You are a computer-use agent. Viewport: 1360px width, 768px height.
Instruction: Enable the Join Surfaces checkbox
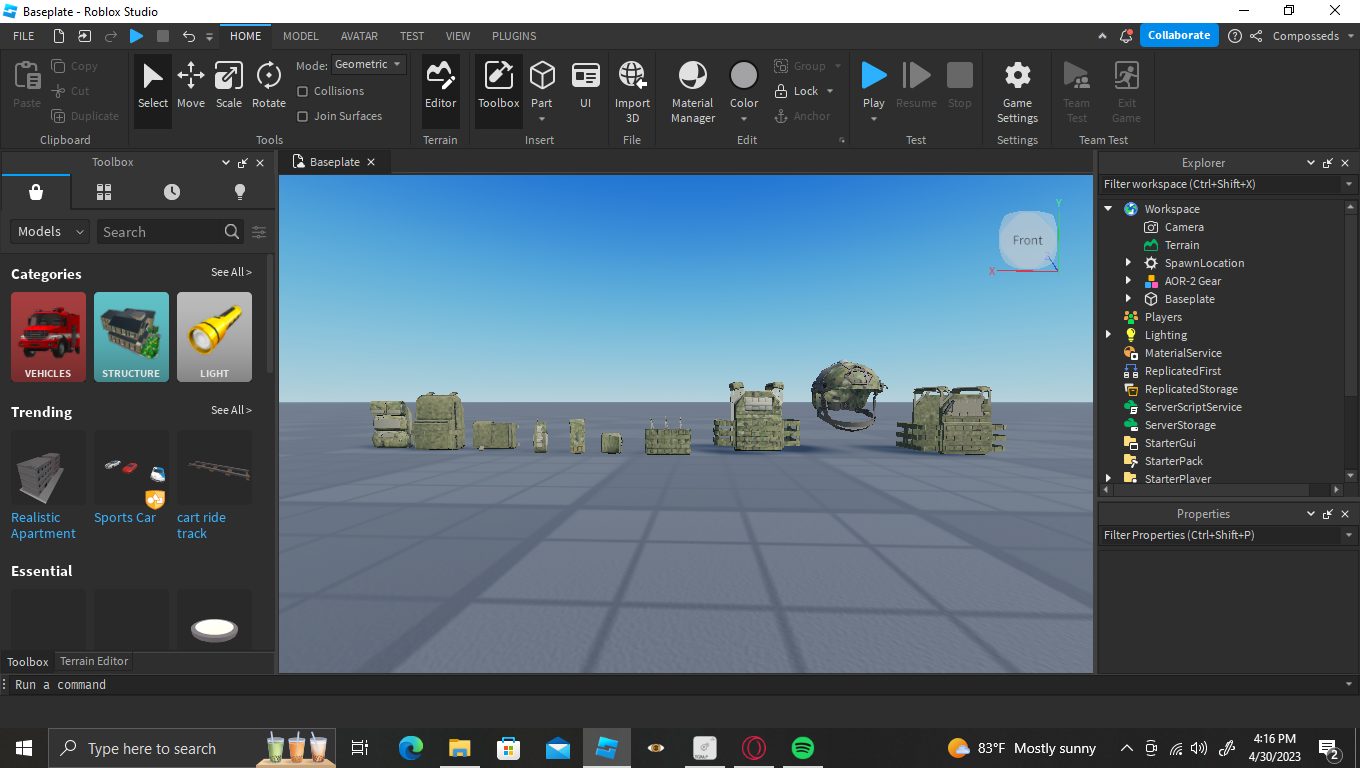303,116
